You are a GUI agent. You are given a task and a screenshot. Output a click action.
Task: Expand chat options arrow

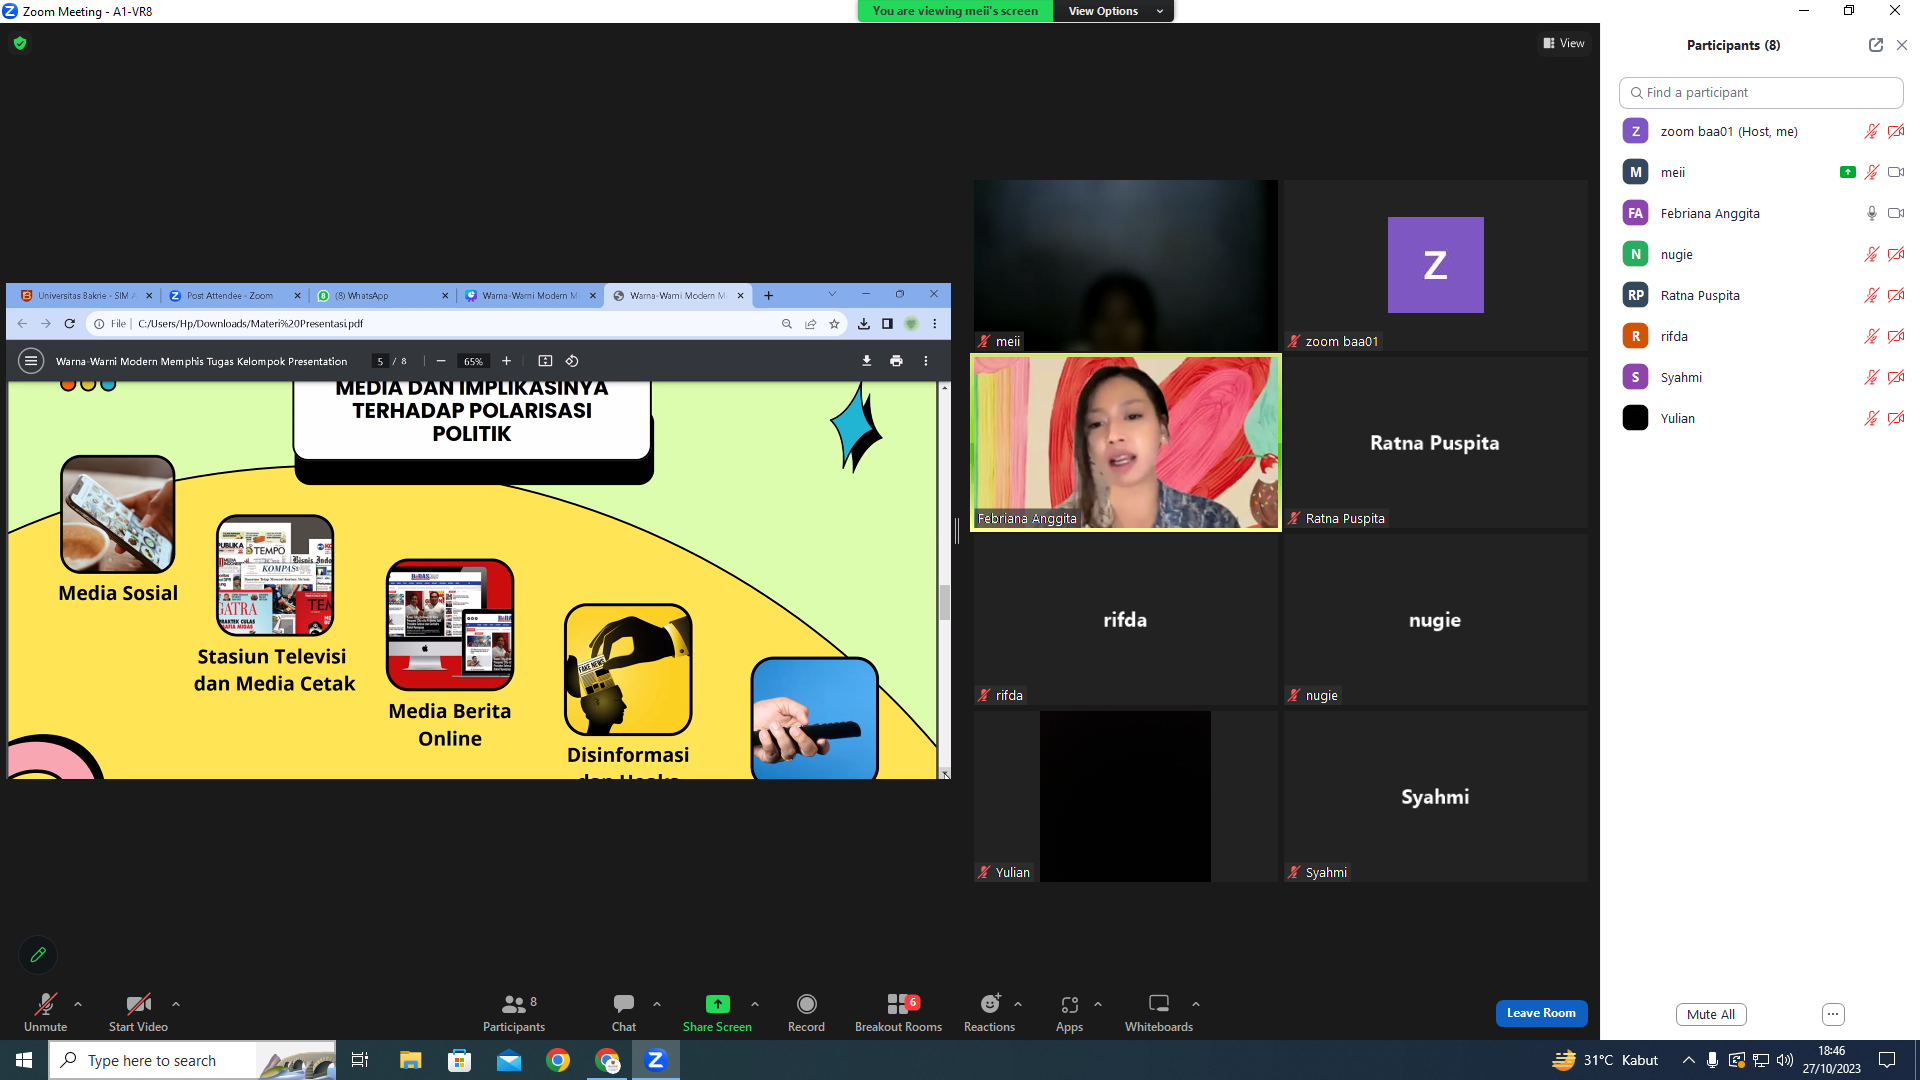[x=657, y=1004]
